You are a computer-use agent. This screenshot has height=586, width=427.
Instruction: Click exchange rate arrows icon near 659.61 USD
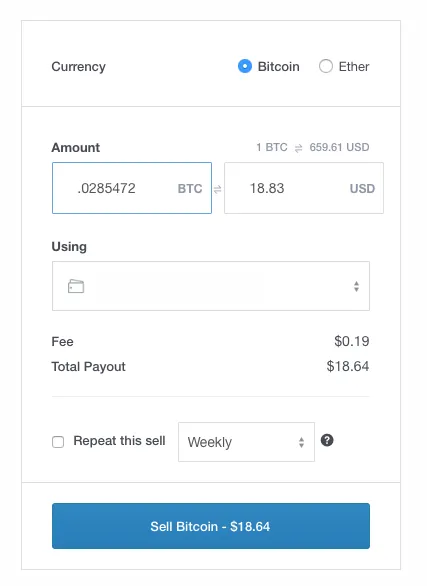[x=298, y=148]
